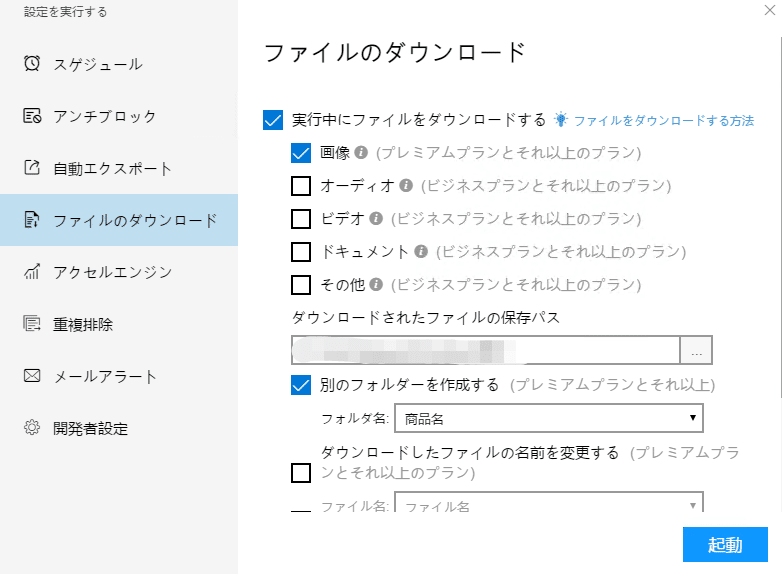Image resolution: width=782 pixels, height=574 pixels.
Task: Toggle the 別のフォルダーを作成する checkbox
Action: pos(301,385)
